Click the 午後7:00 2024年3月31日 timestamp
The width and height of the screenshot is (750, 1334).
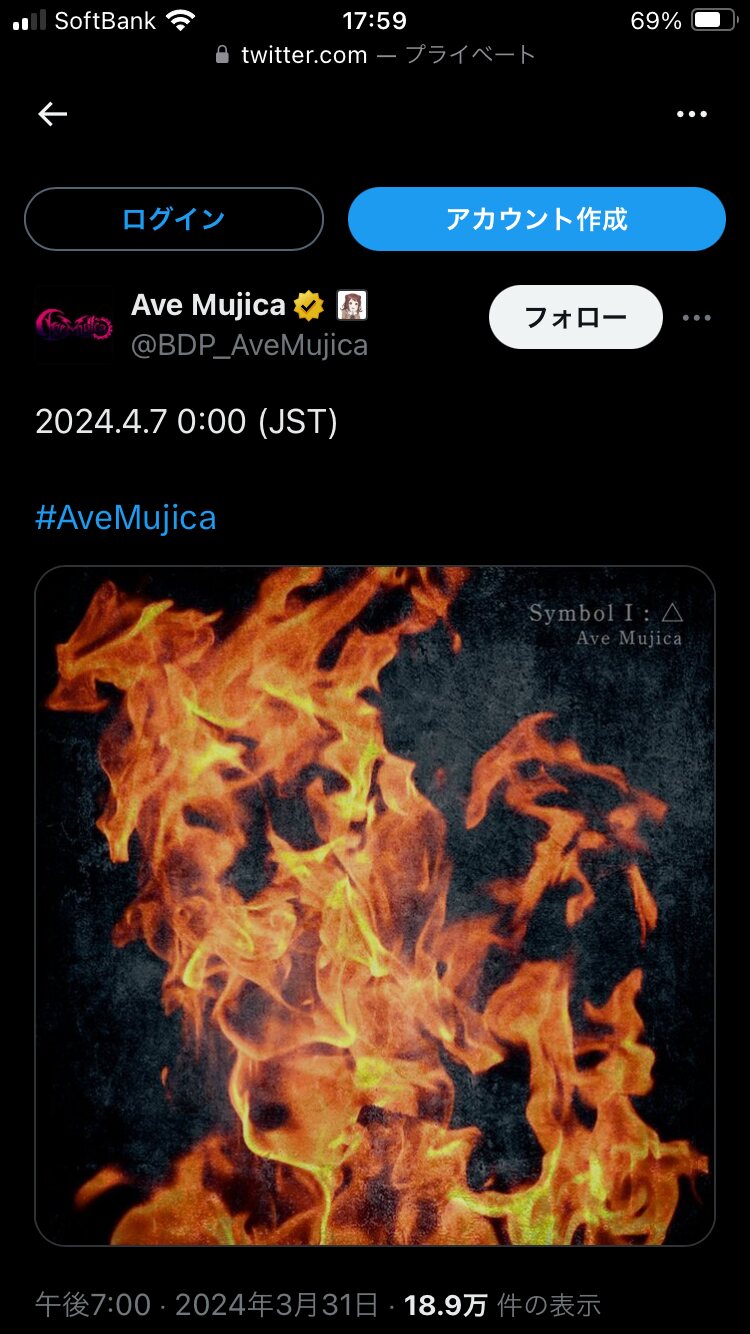tap(207, 1304)
